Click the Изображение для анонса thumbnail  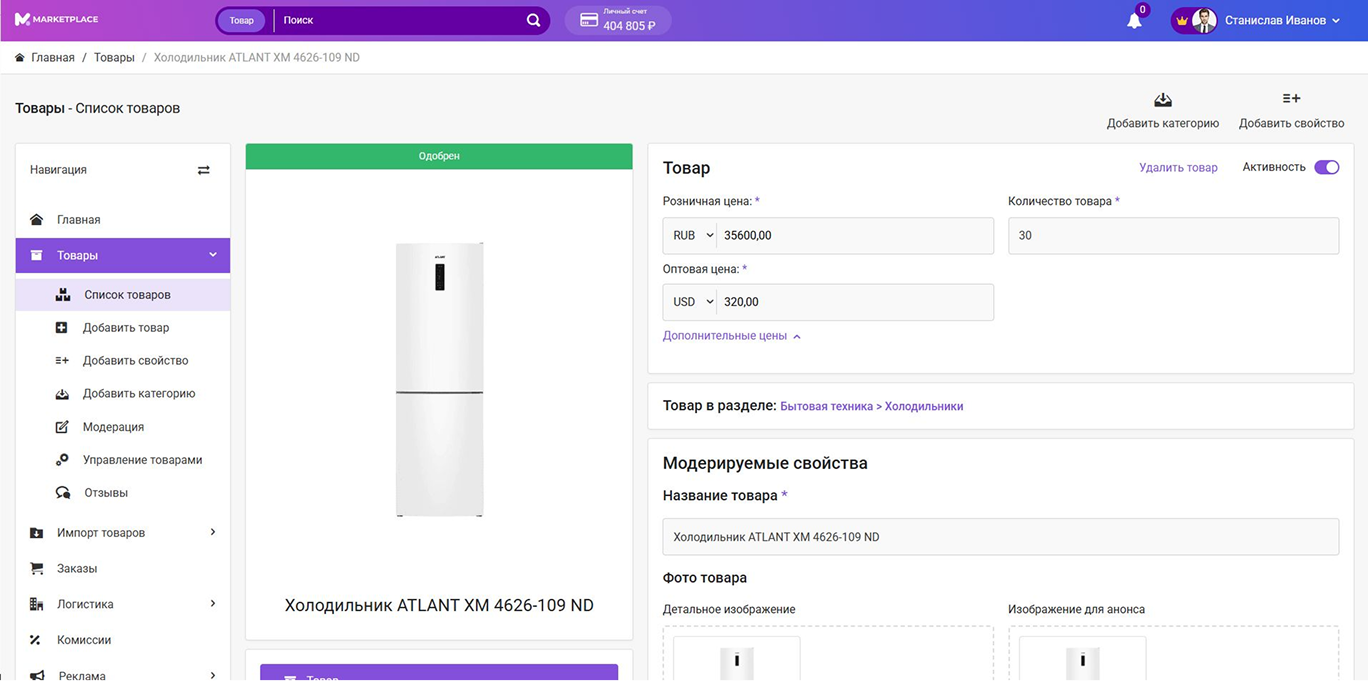coord(1082,659)
